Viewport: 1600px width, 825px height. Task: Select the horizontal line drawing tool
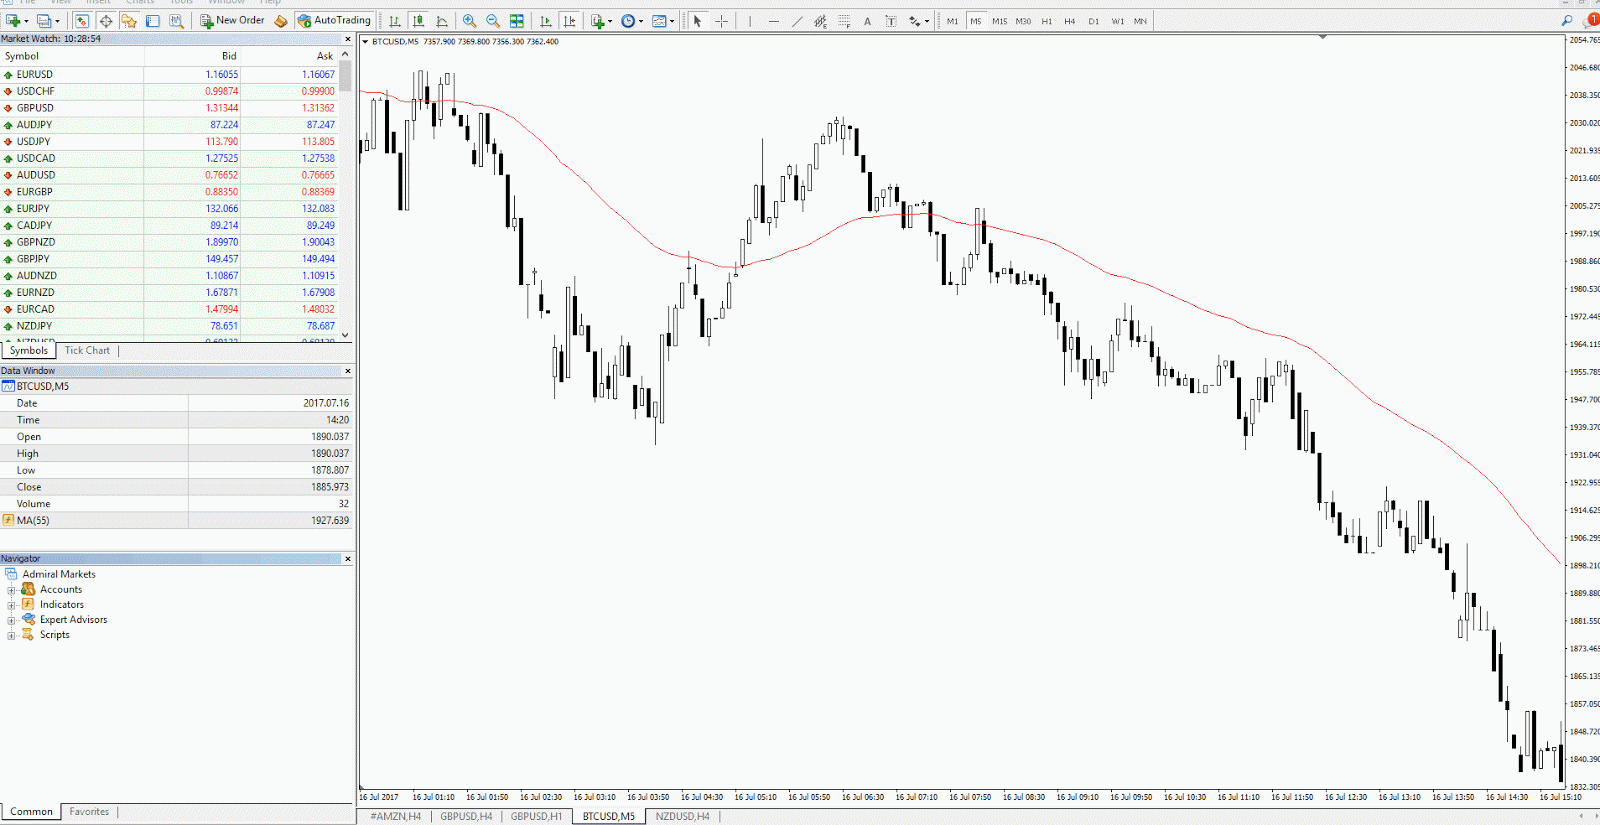click(773, 20)
